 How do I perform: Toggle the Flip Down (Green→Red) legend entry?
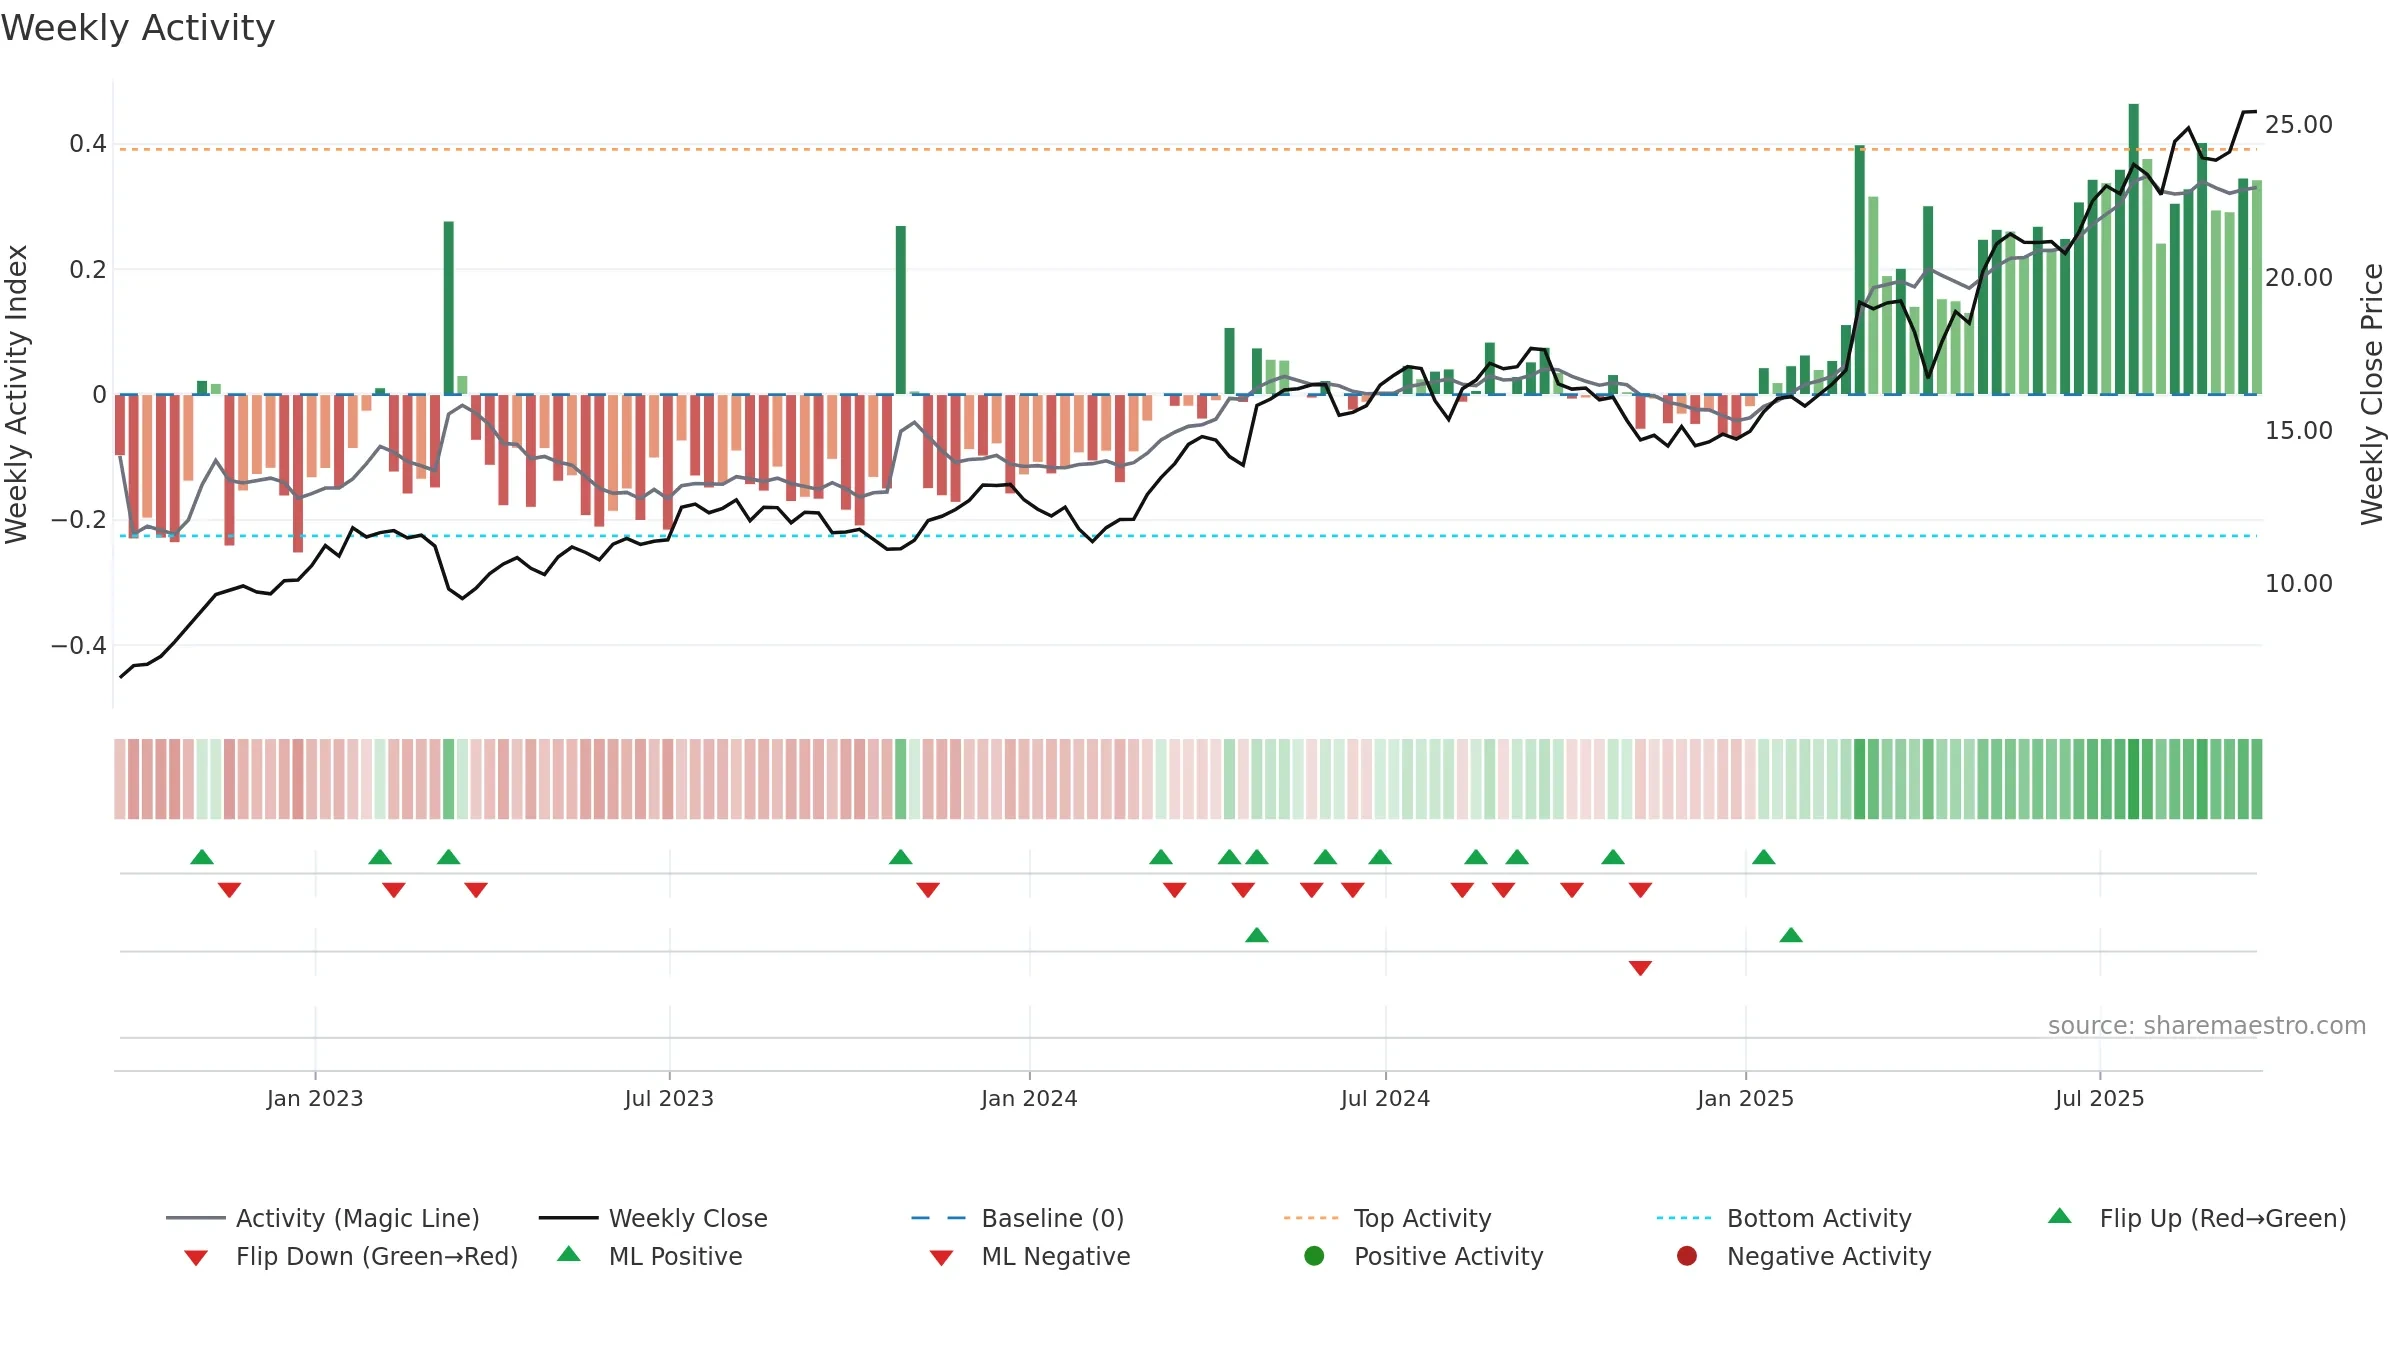[351, 1256]
